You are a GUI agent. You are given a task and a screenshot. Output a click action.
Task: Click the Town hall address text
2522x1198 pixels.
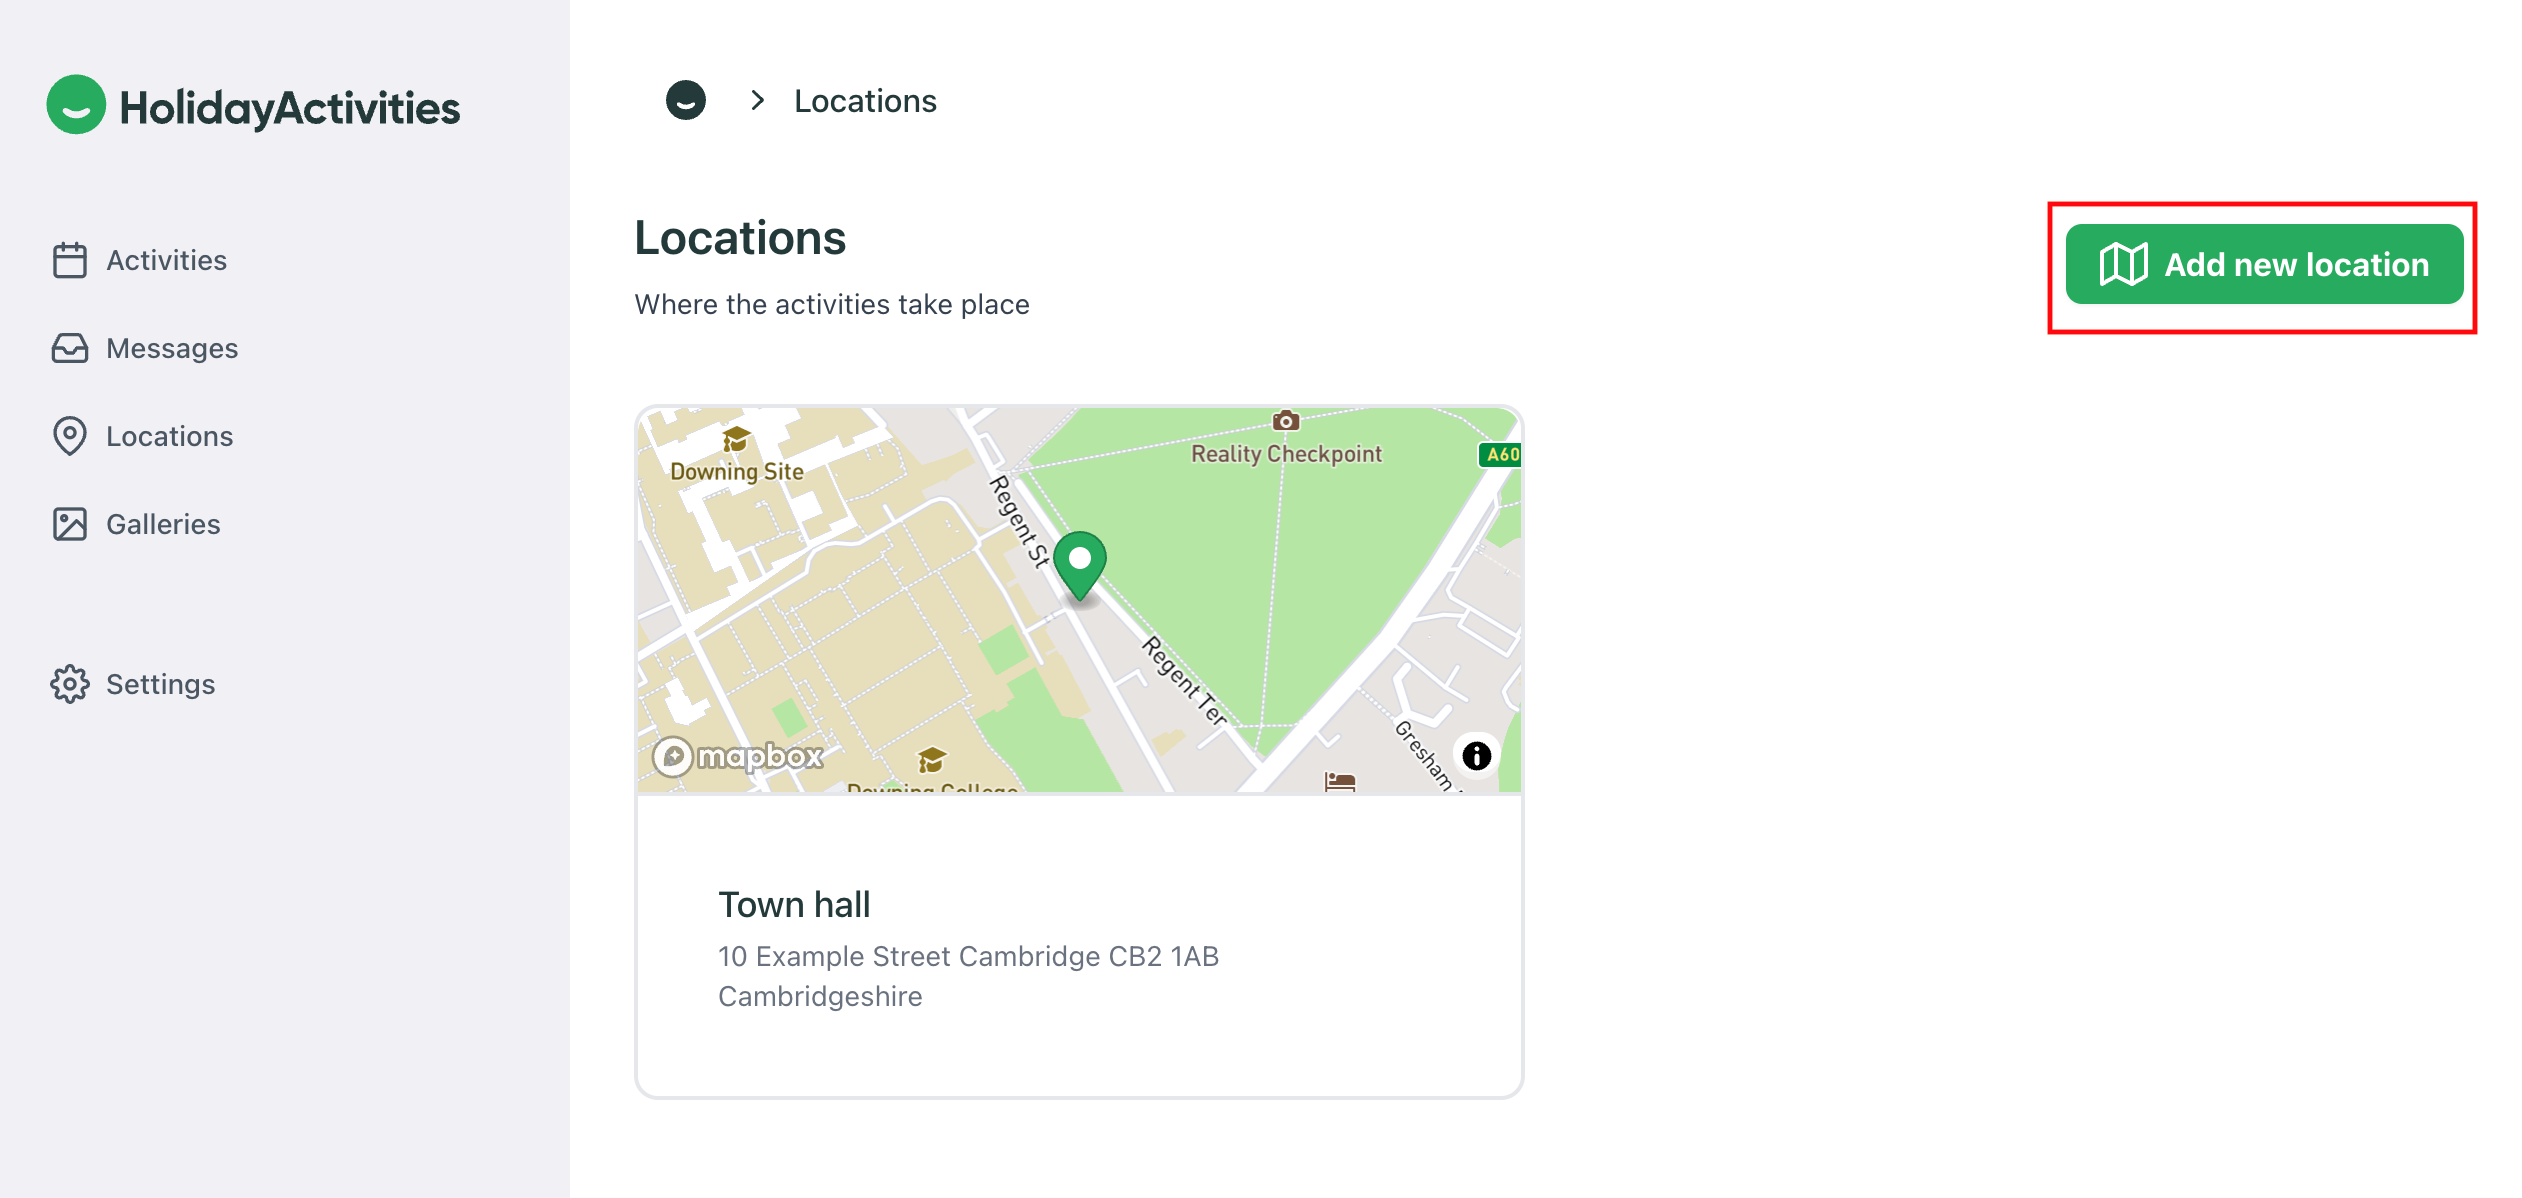[x=967, y=976]
